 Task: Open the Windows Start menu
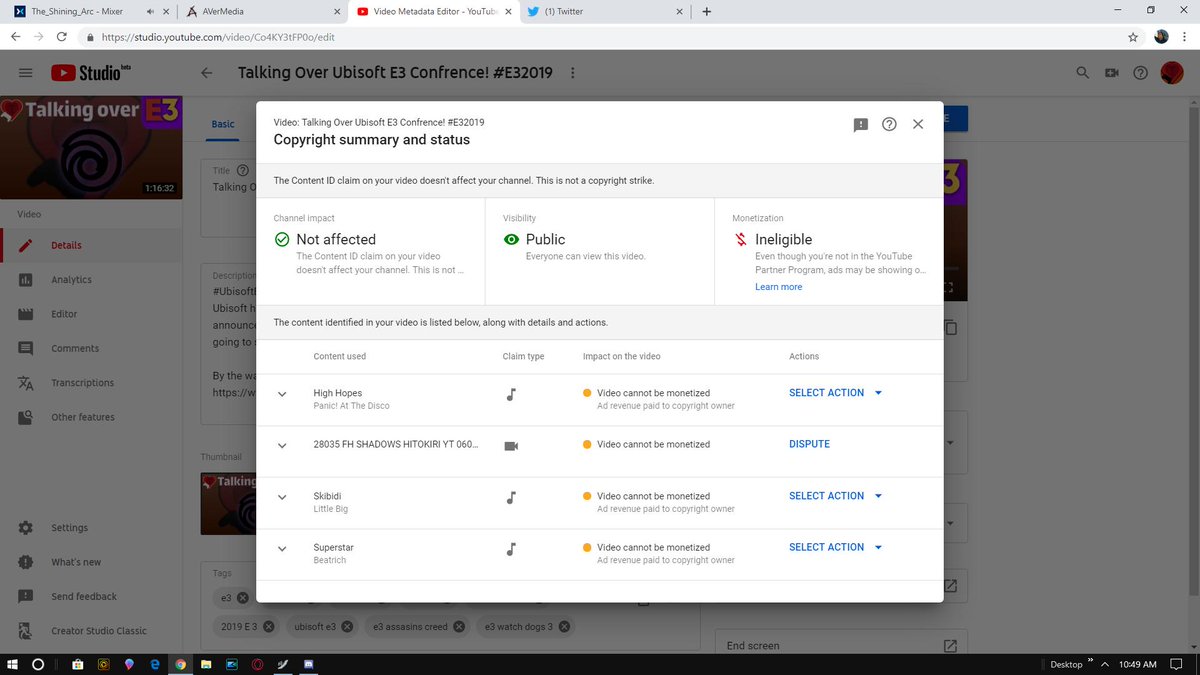[x=12, y=664]
